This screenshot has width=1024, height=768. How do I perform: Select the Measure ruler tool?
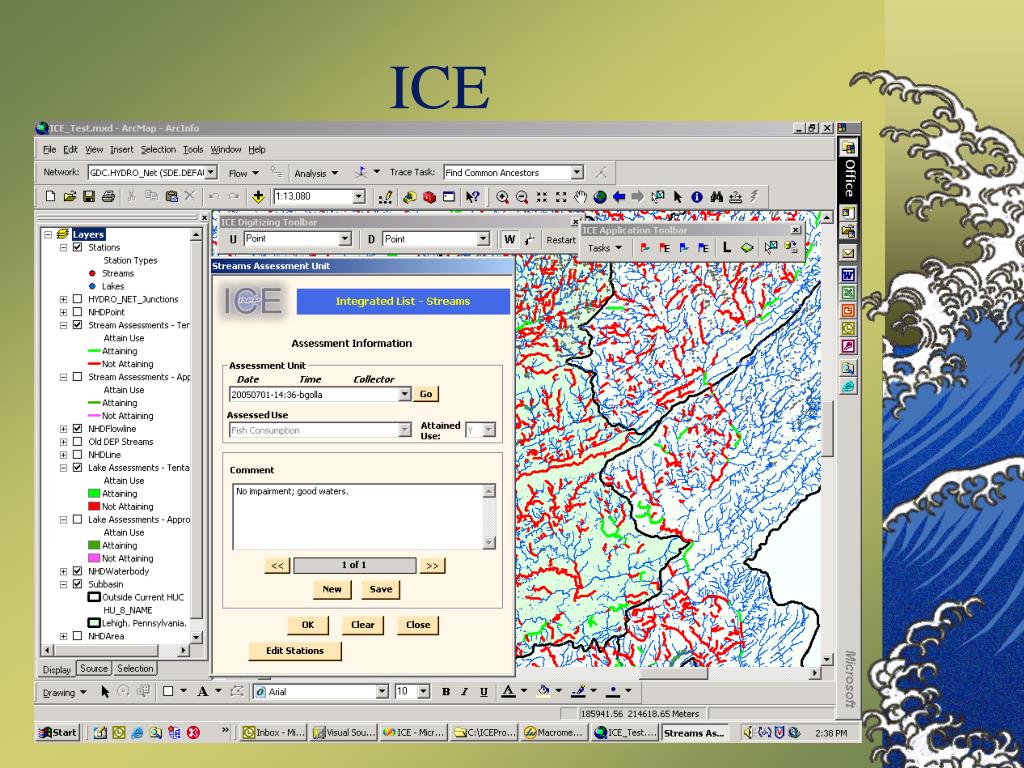[736, 197]
